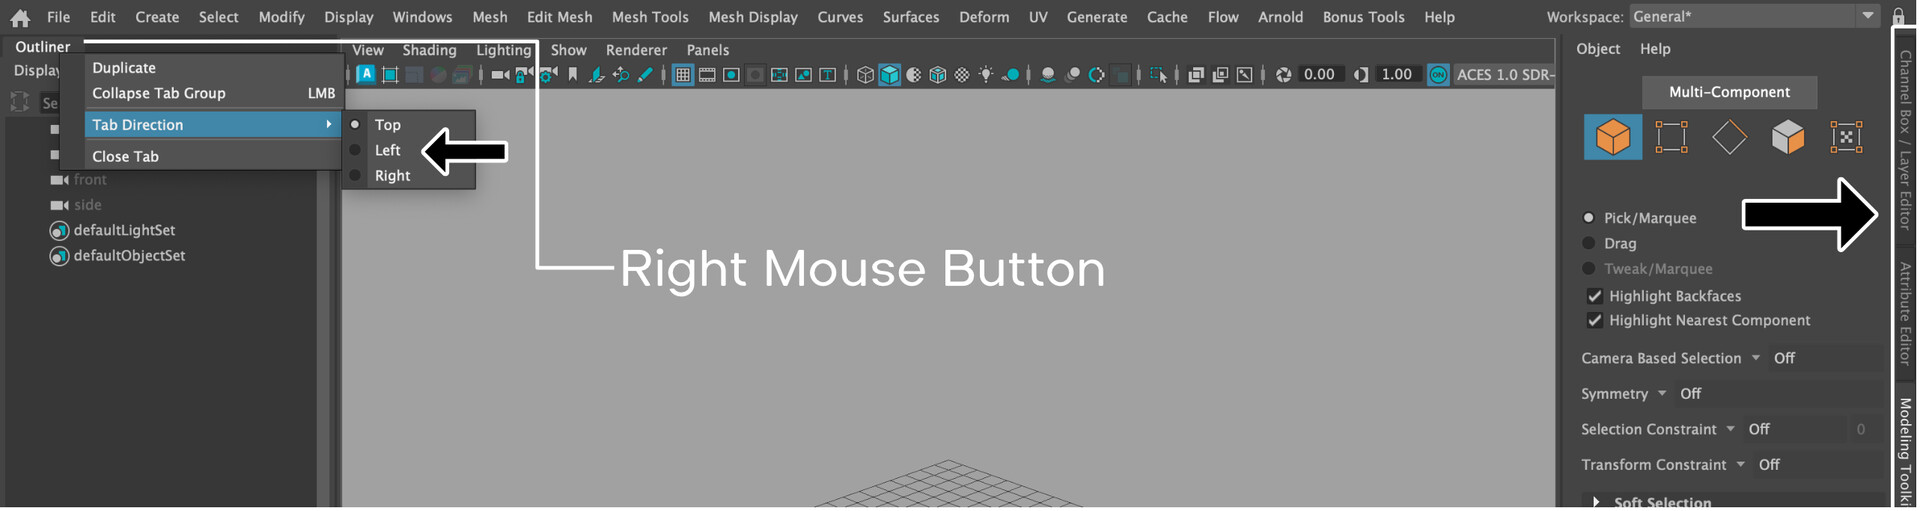1920x511 pixels.
Task: Select the Pick/Marquee radio button
Action: point(1589,217)
